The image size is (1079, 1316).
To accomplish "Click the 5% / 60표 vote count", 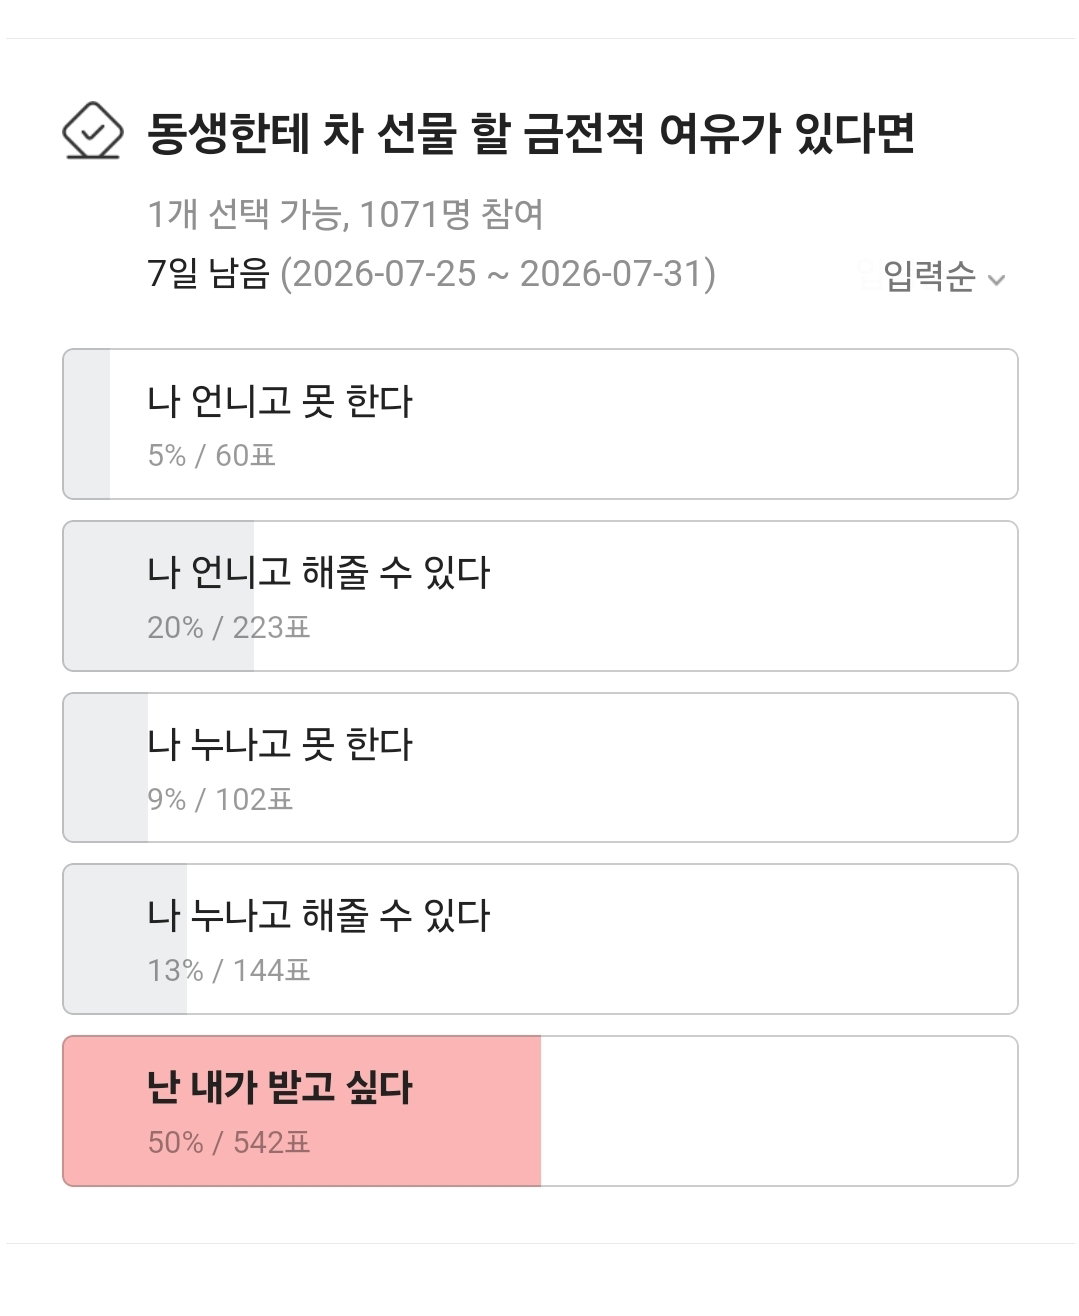I will (x=211, y=455).
